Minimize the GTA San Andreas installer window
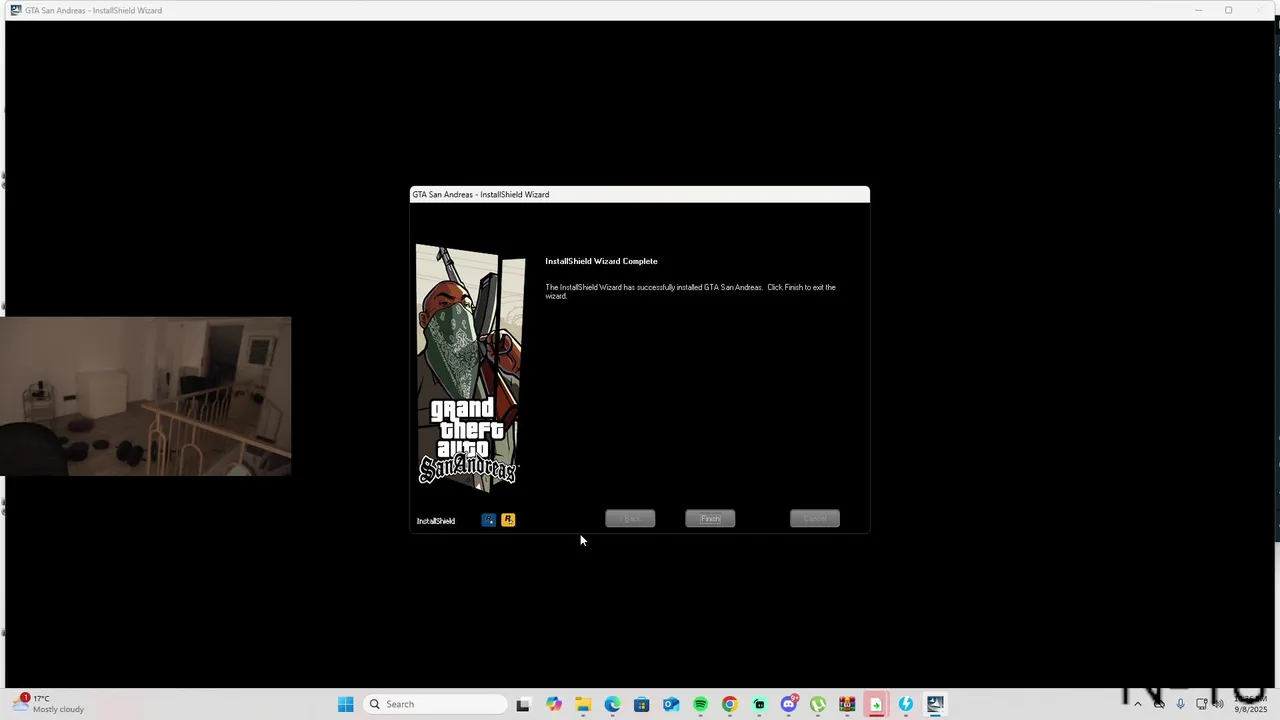The width and height of the screenshot is (1280, 720). coord(1198,10)
